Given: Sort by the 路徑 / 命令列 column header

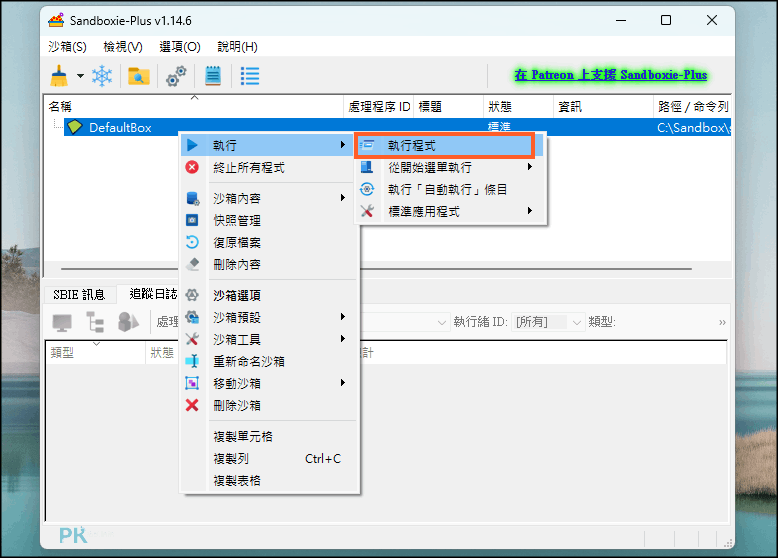Looking at the screenshot, I should point(692,106).
